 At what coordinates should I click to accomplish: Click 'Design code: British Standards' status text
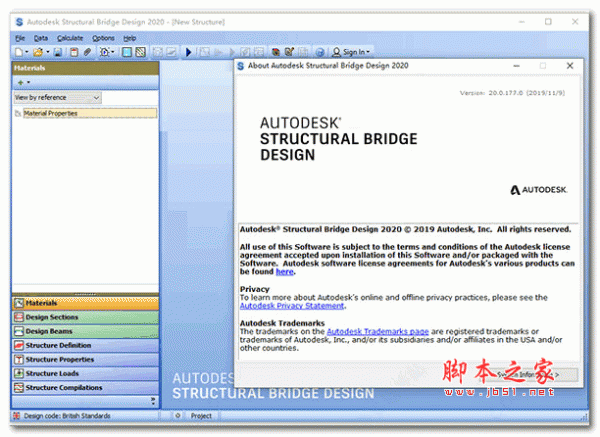click(67, 416)
